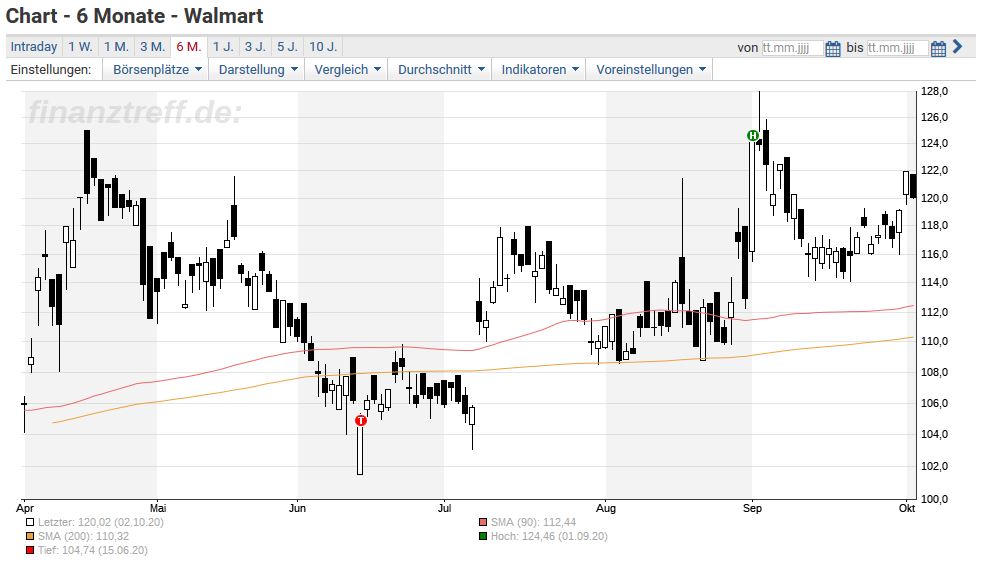987x565 pixels.
Task: Click the red Tief legend swatch
Action: (x=30, y=551)
